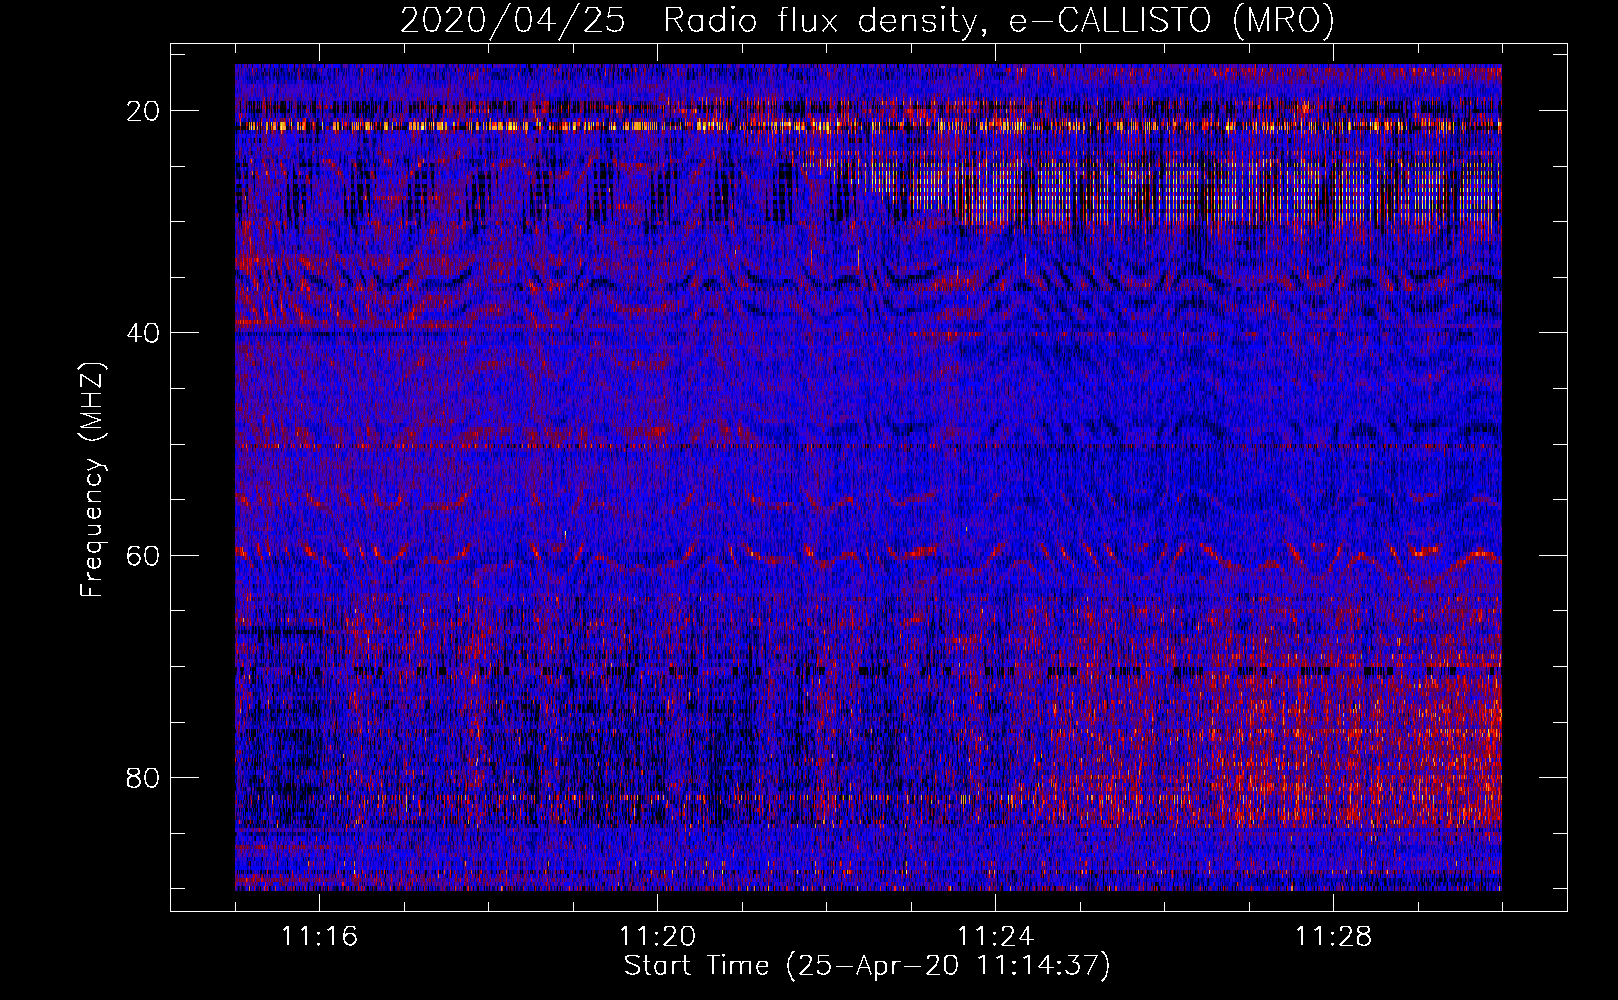Viewport: 1618px width, 1000px height.
Task: Select the 'Frequency (MHZ)' y-axis label
Action: point(92,480)
